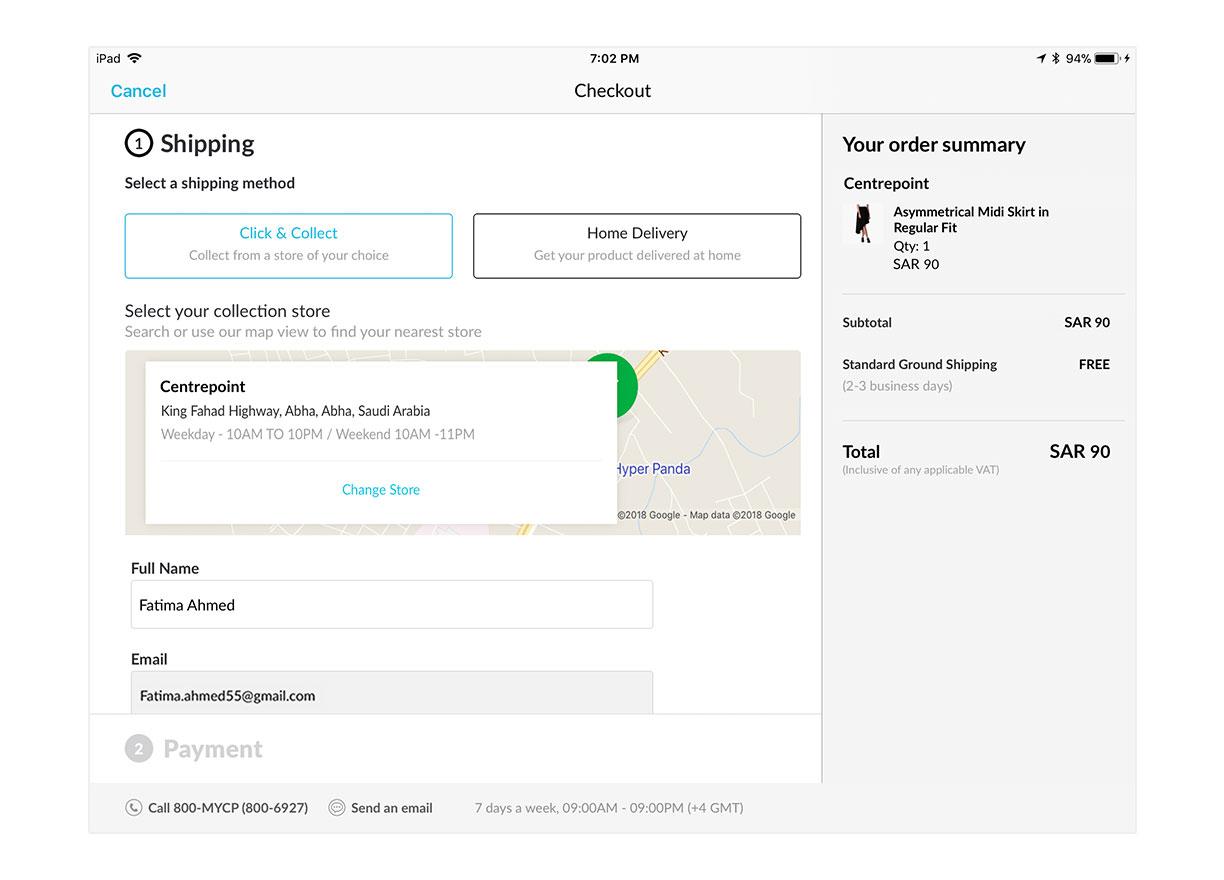The image size is (1224, 880).
Task: Click the location arrow icon in the status bar
Action: coord(1041,58)
